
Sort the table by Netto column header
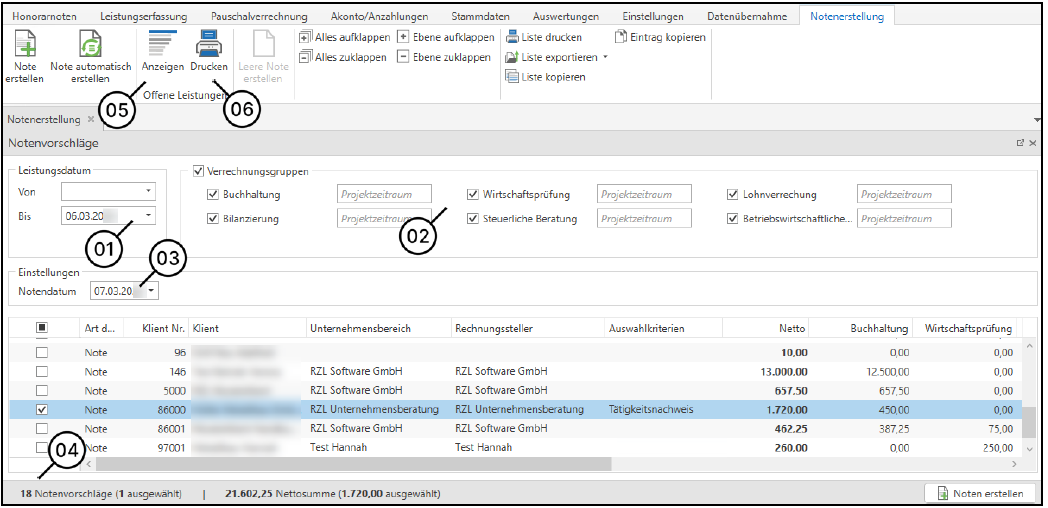click(x=765, y=328)
